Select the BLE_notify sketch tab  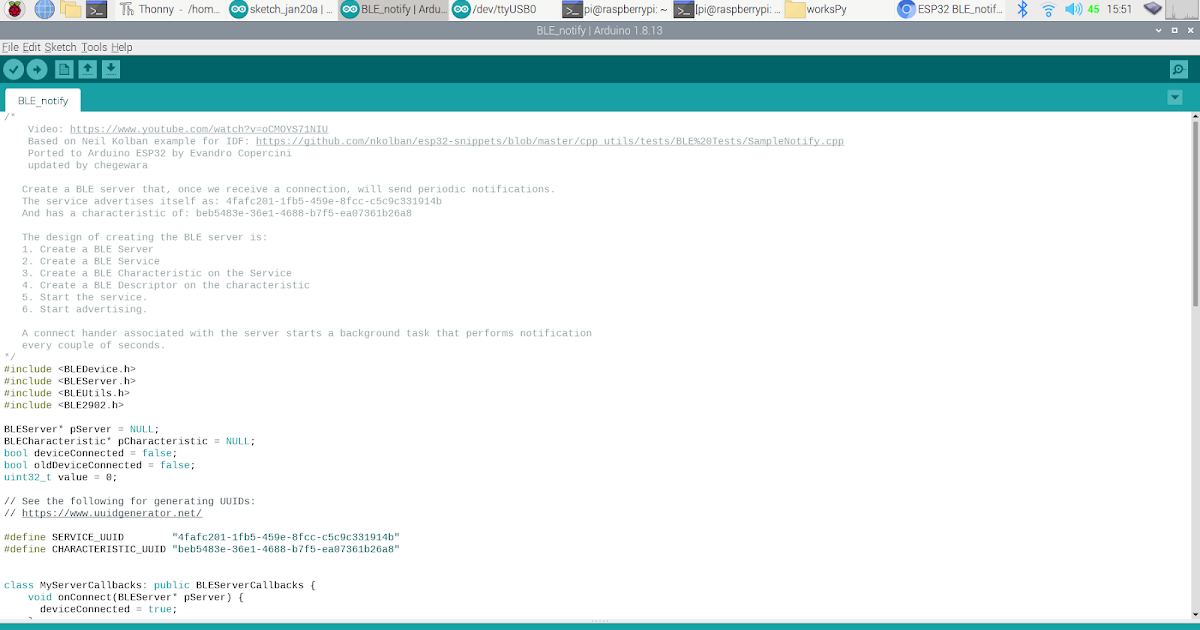[x=42, y=100]
